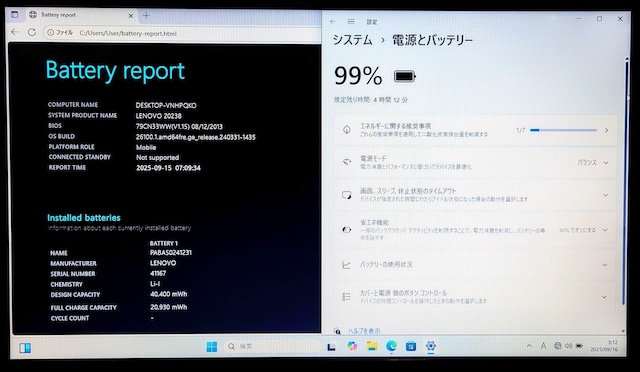
Task: Click the lid and power button controls icon
Action: [346, 297]
